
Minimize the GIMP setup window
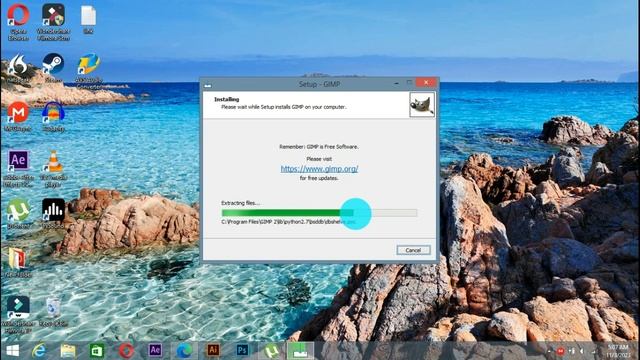396,83
